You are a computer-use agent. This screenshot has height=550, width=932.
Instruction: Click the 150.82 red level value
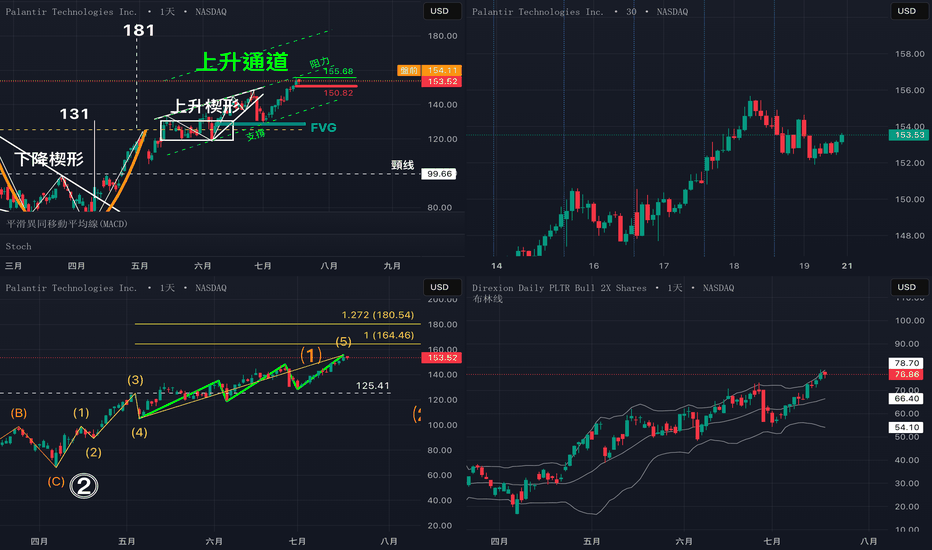coord(338,93)
